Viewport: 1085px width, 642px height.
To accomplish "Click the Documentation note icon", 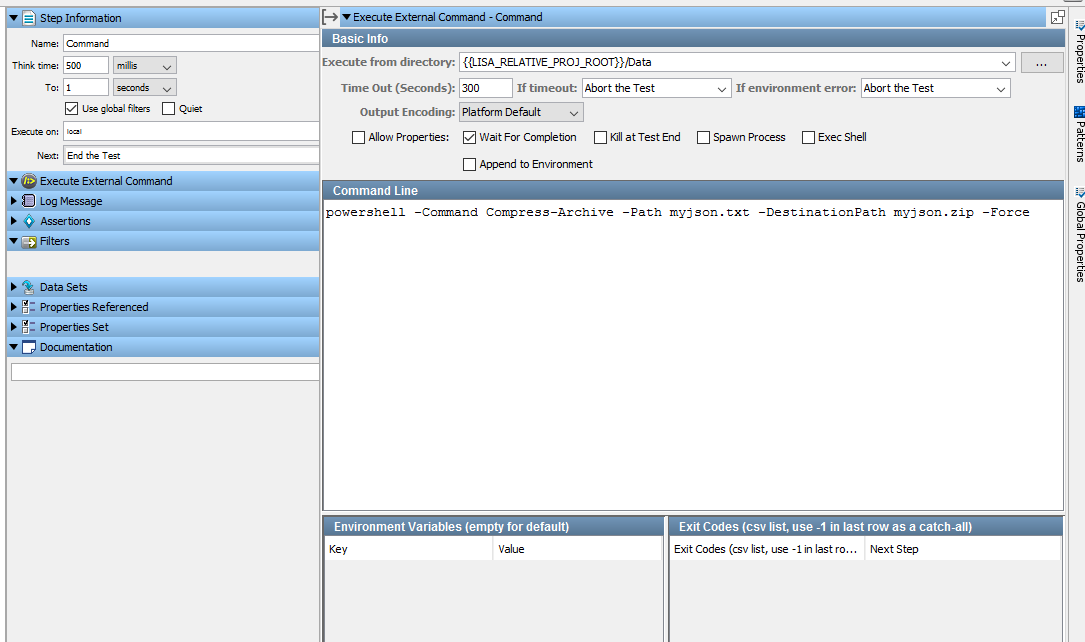I will point(28,347).
